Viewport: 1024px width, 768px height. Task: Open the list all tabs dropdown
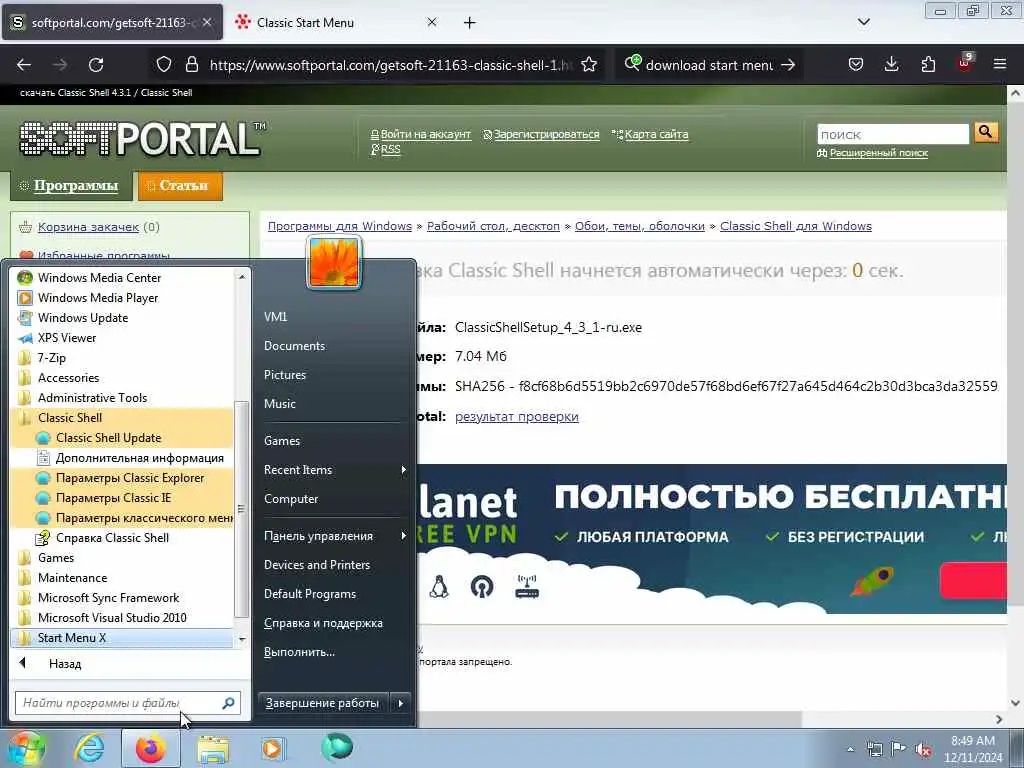pyautogui.click(x=863, y=22)
